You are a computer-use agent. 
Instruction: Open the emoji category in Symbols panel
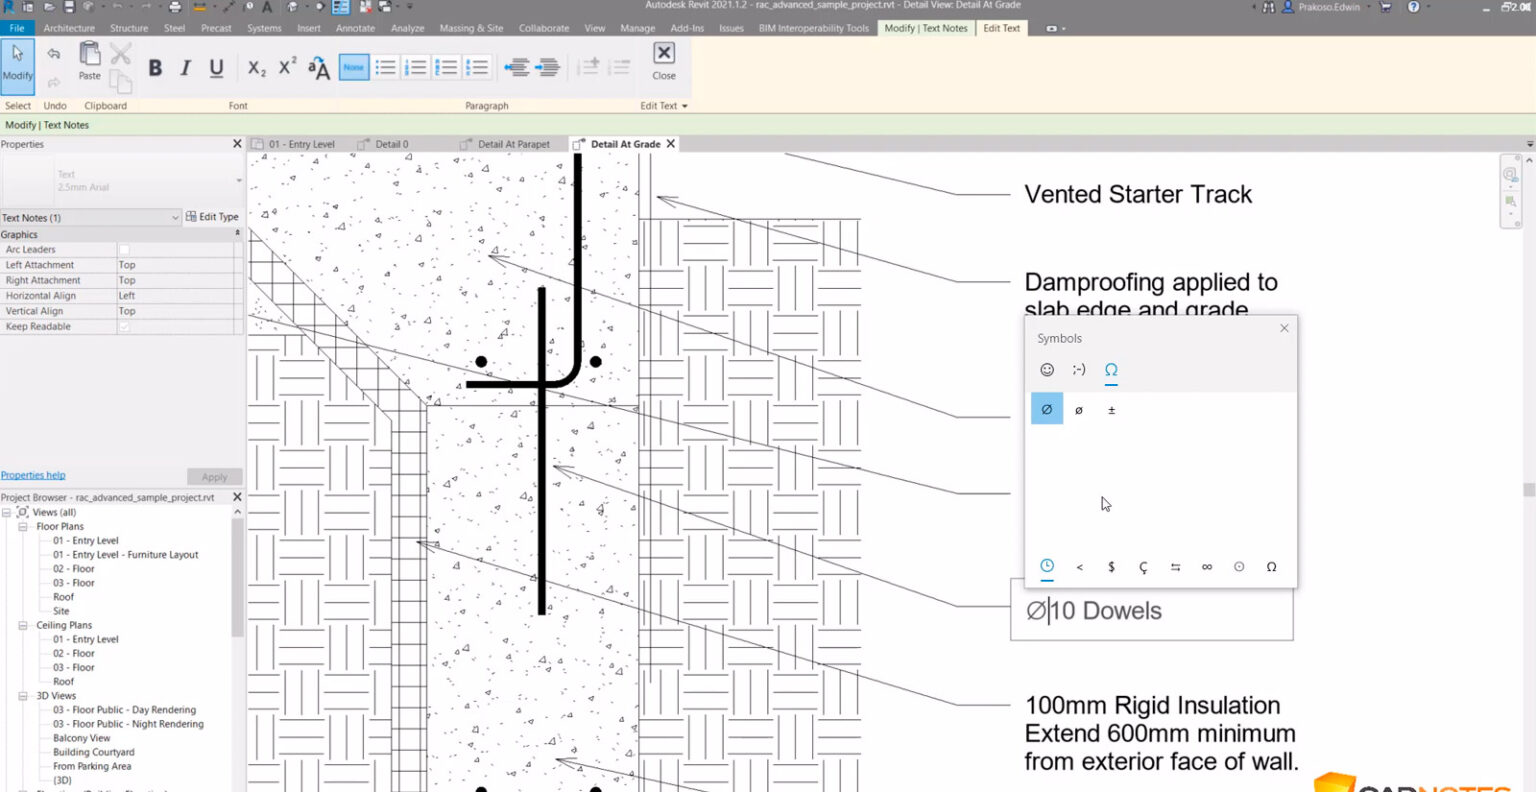point(1047,370)
